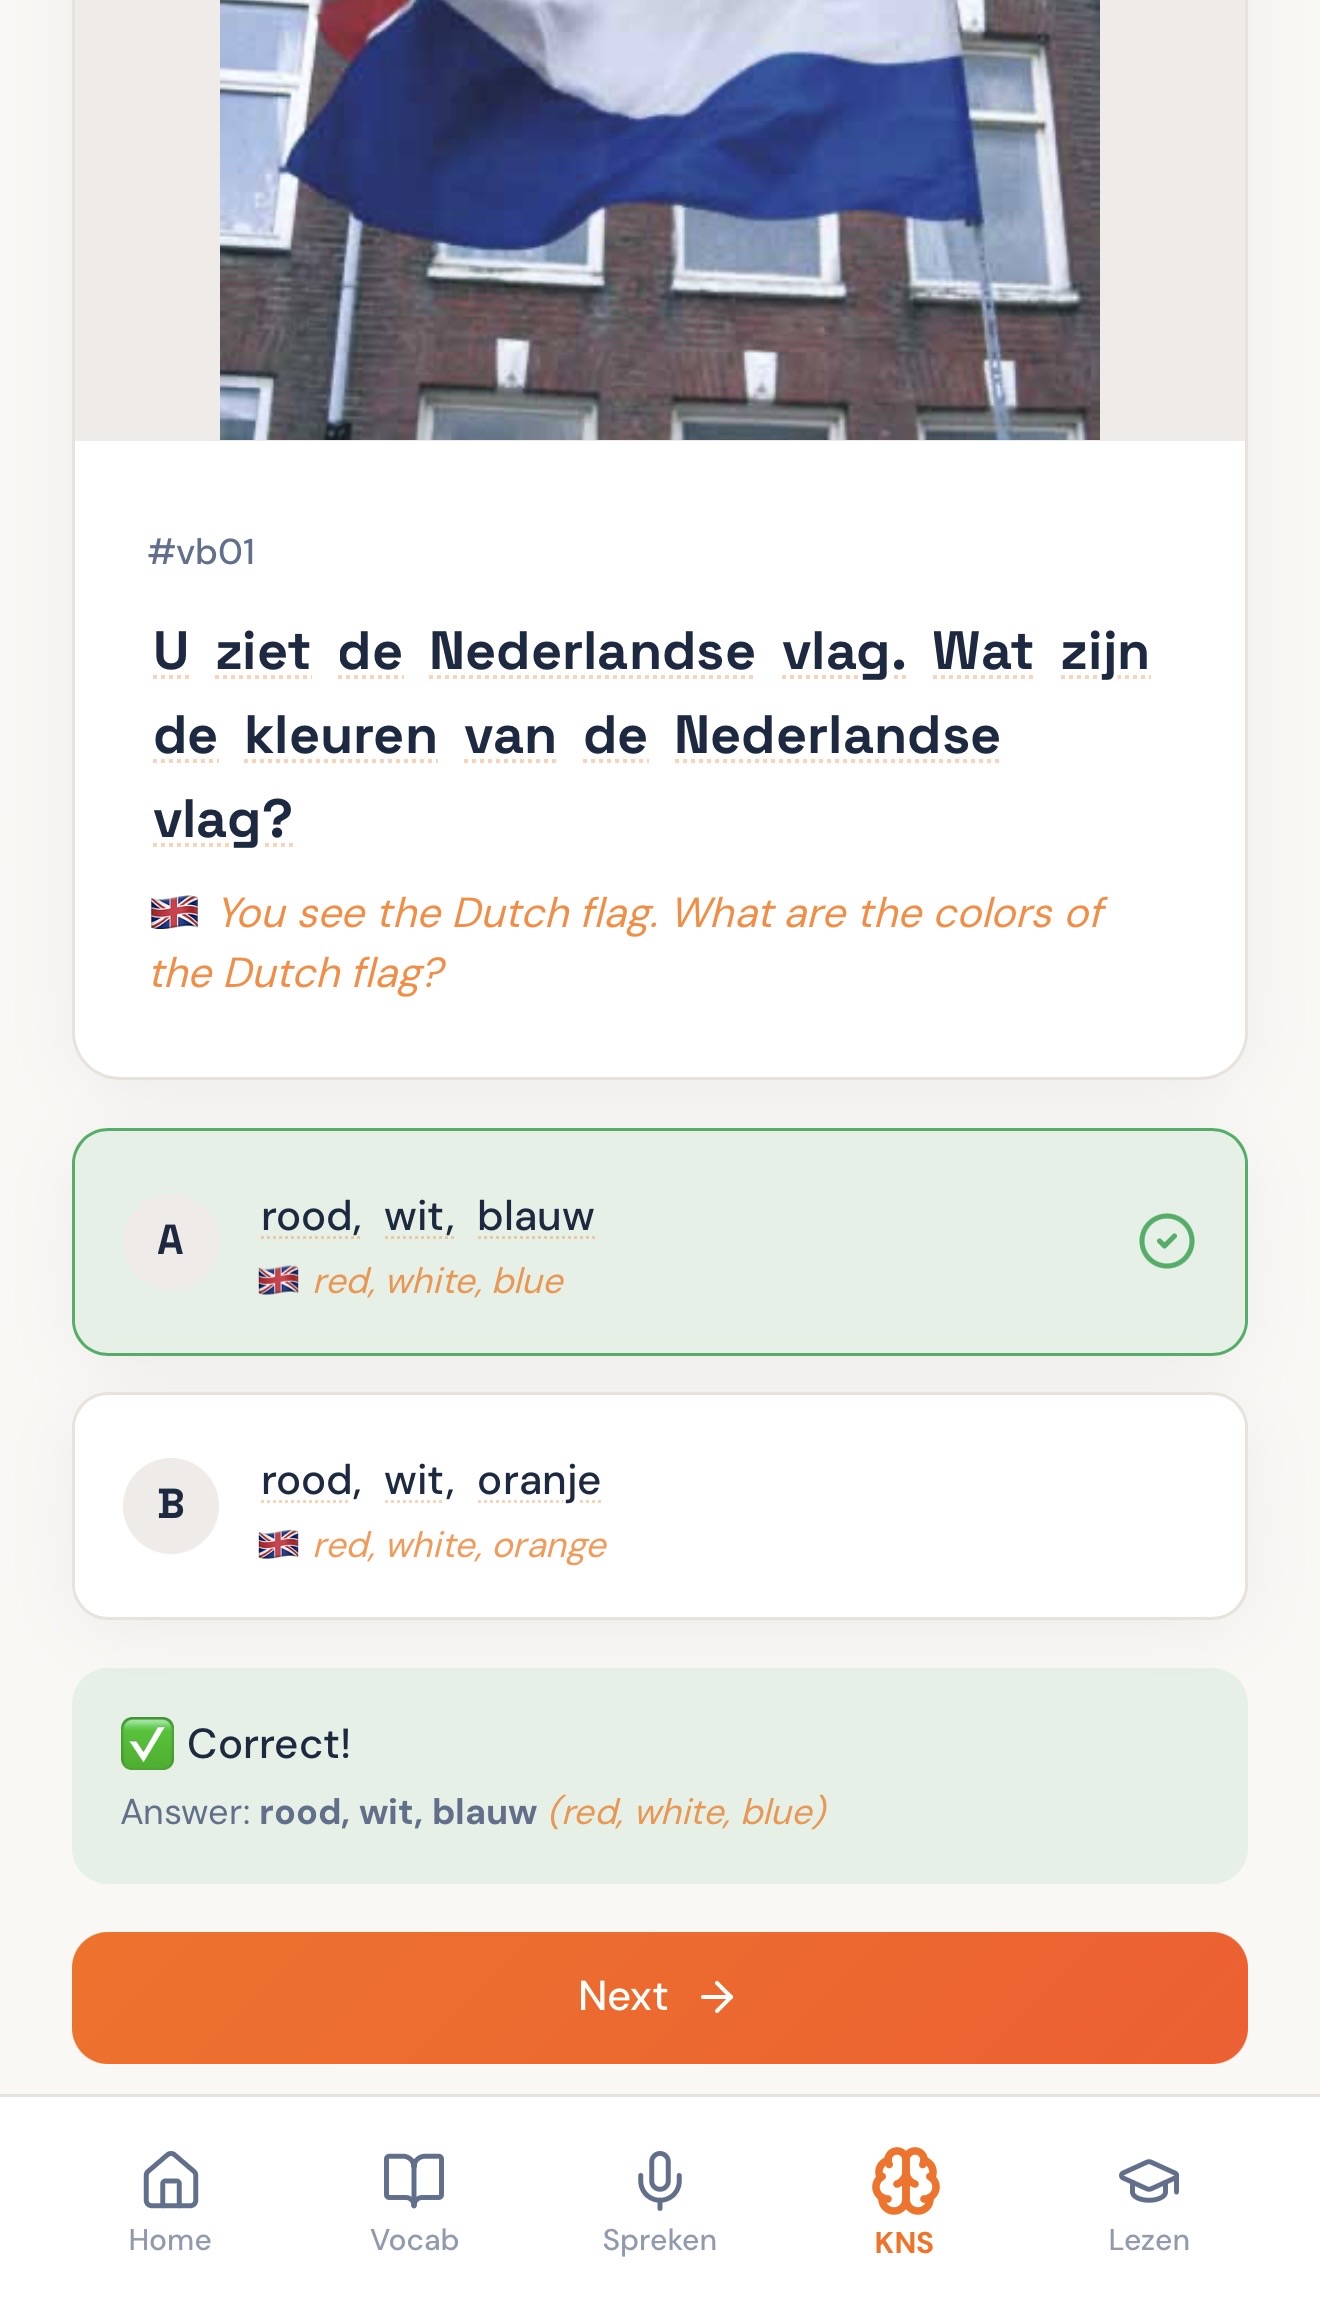Click the green checkmark circle on answer A
Screen dimensions: 1320x2313
point(1166,1241)
